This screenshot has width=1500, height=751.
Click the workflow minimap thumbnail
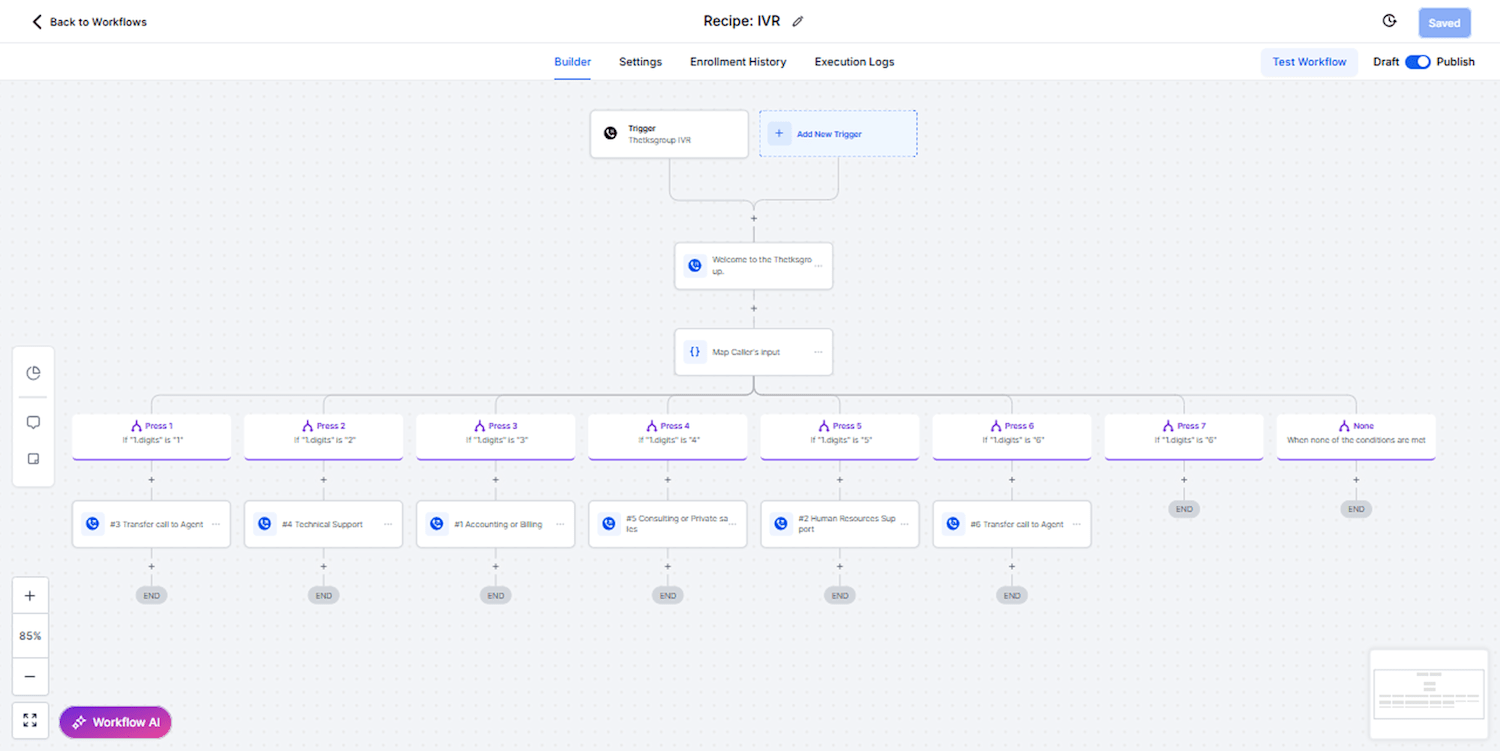click(1430, 694)
